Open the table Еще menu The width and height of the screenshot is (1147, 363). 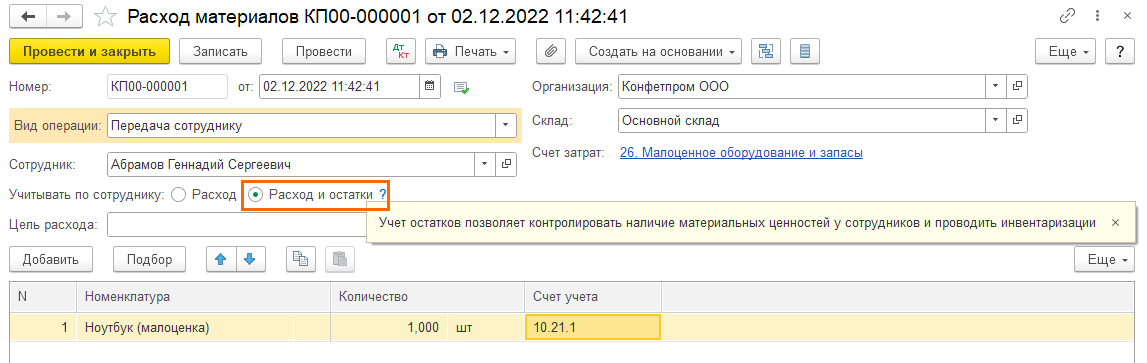pos(1104,259)
